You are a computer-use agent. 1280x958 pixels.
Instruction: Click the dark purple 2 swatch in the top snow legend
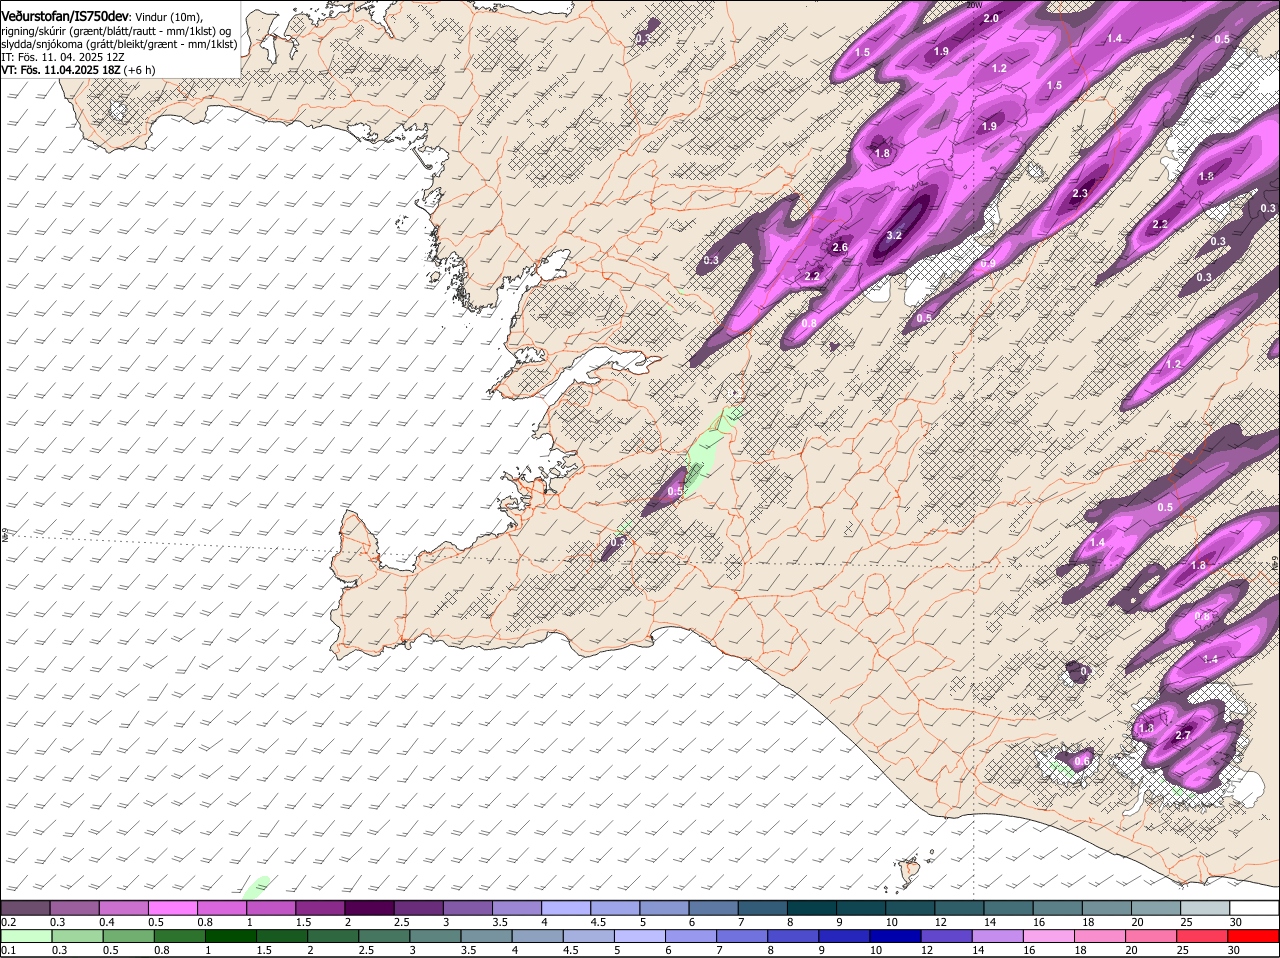click(370, 907)
